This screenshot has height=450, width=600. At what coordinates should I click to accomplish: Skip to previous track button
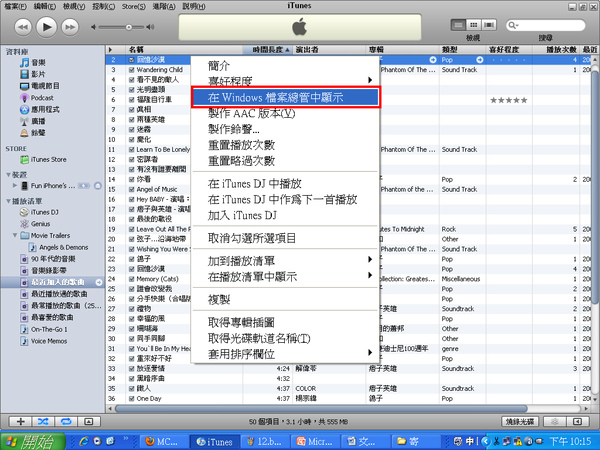(x=23, y=27)
